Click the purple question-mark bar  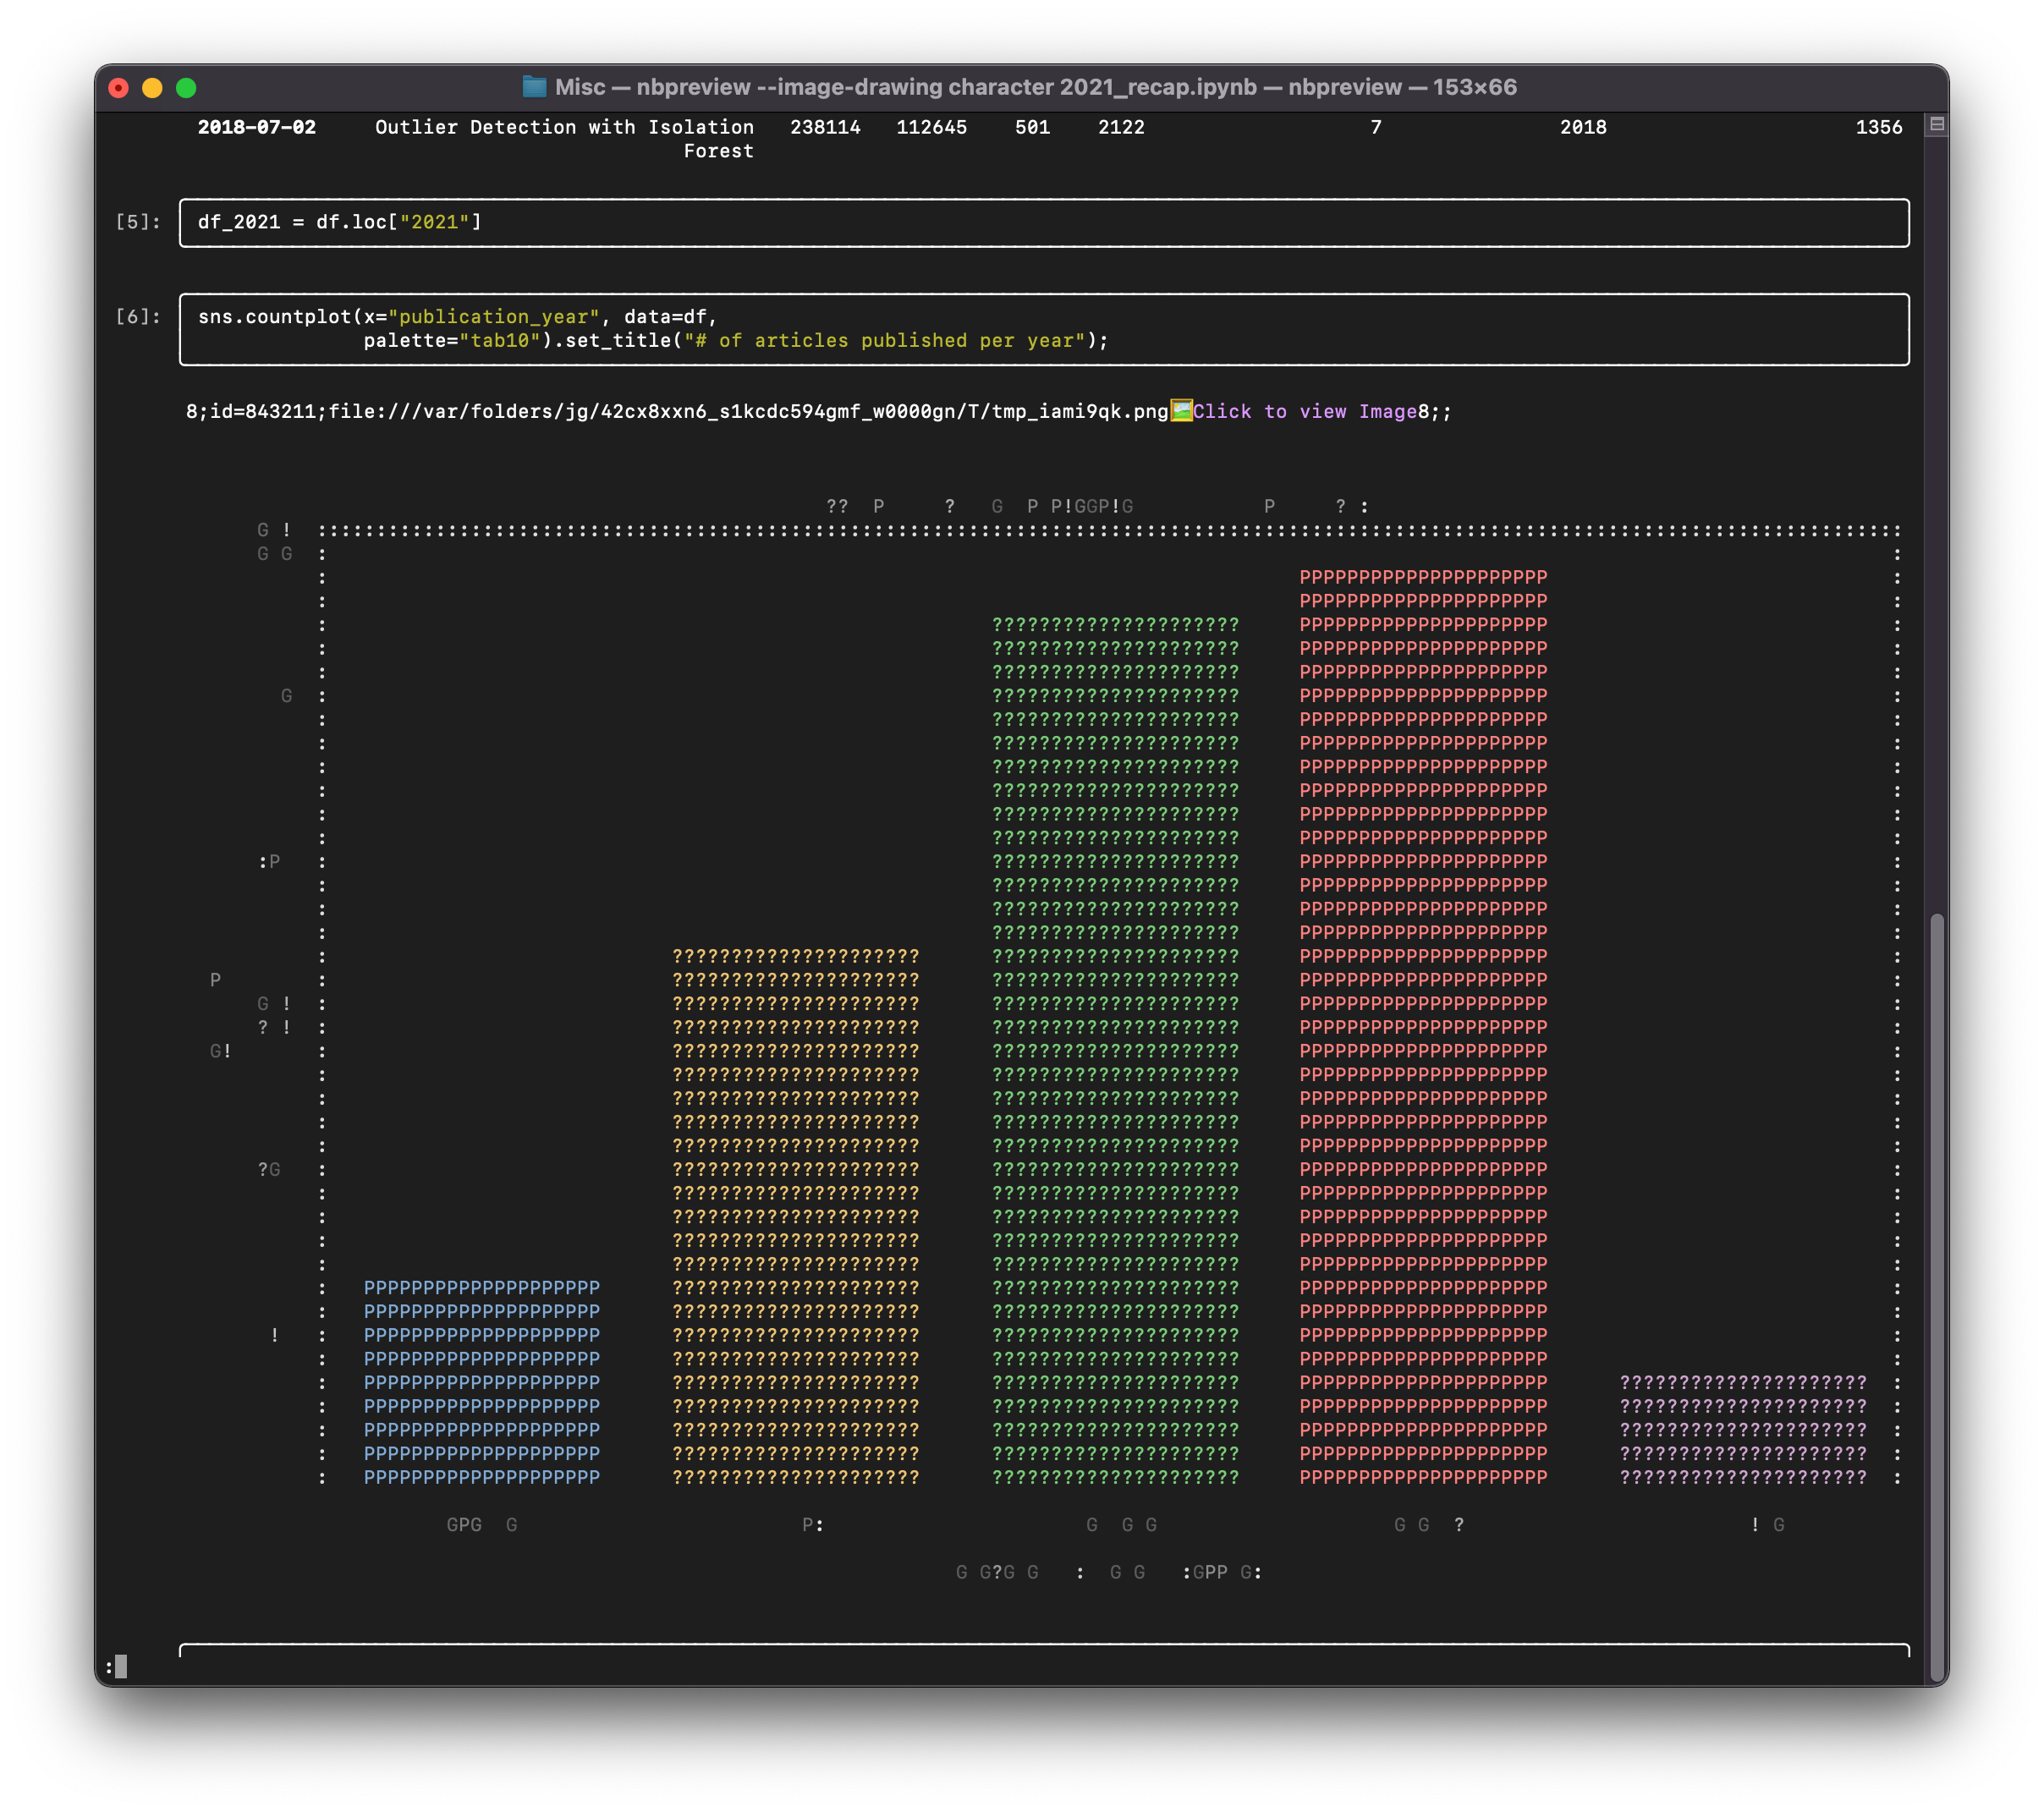point(1742,1430)
